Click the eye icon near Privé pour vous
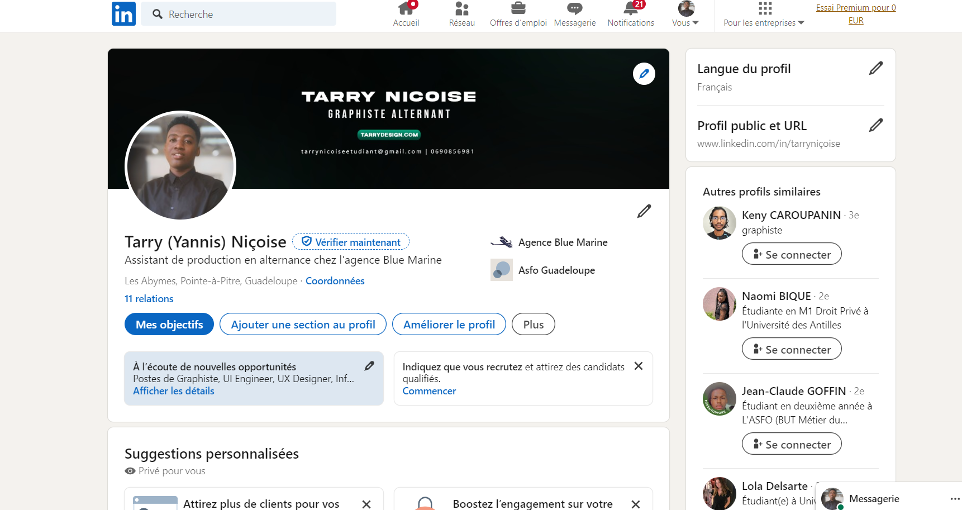The height and width of the screenshot is (510, 962). point(130,471)
